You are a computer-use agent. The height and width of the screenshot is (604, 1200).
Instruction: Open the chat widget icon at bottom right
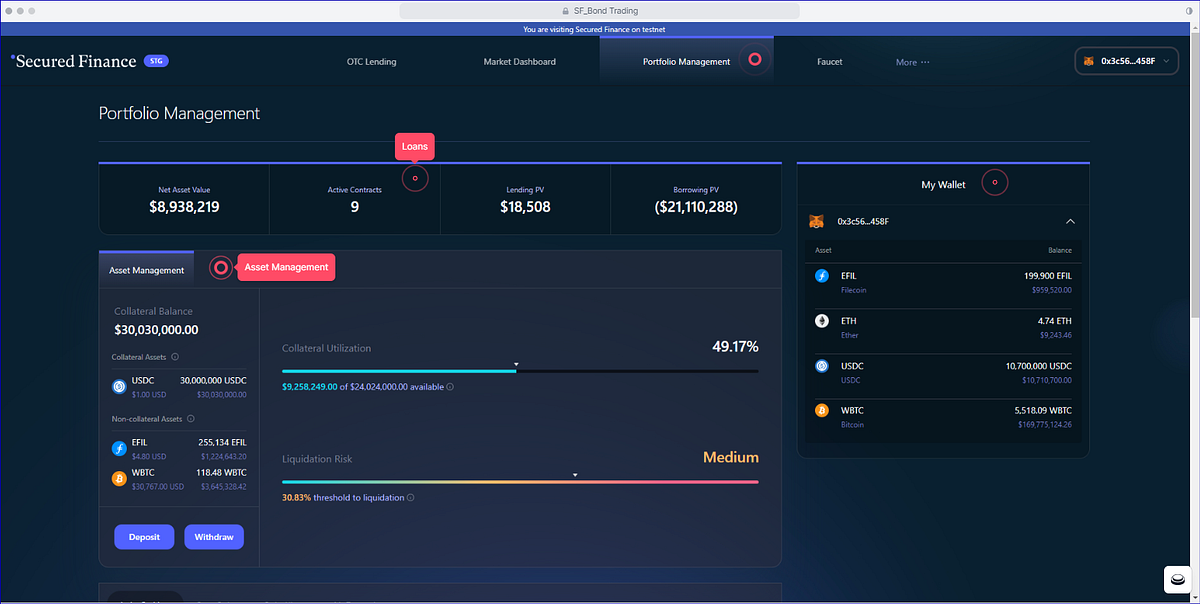[1177, 581]
